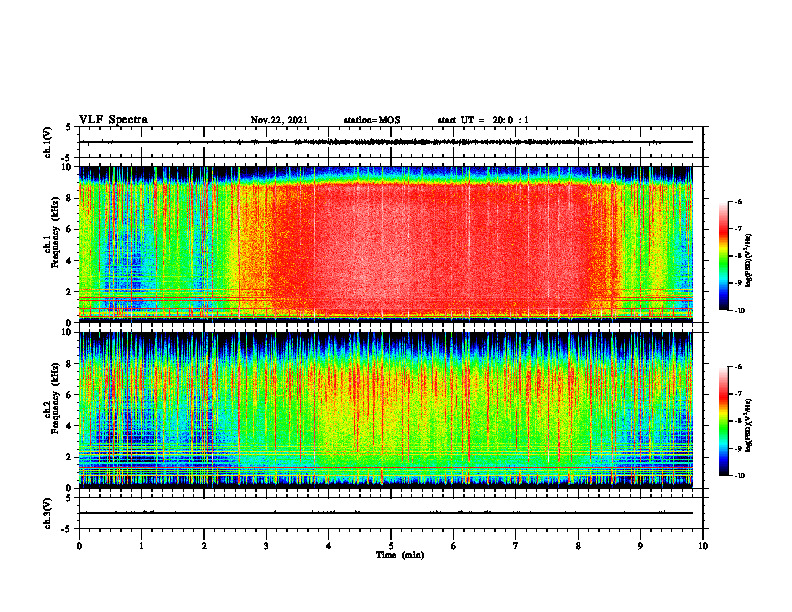Click the "0" tick on the time axis

tap(79, 546)
